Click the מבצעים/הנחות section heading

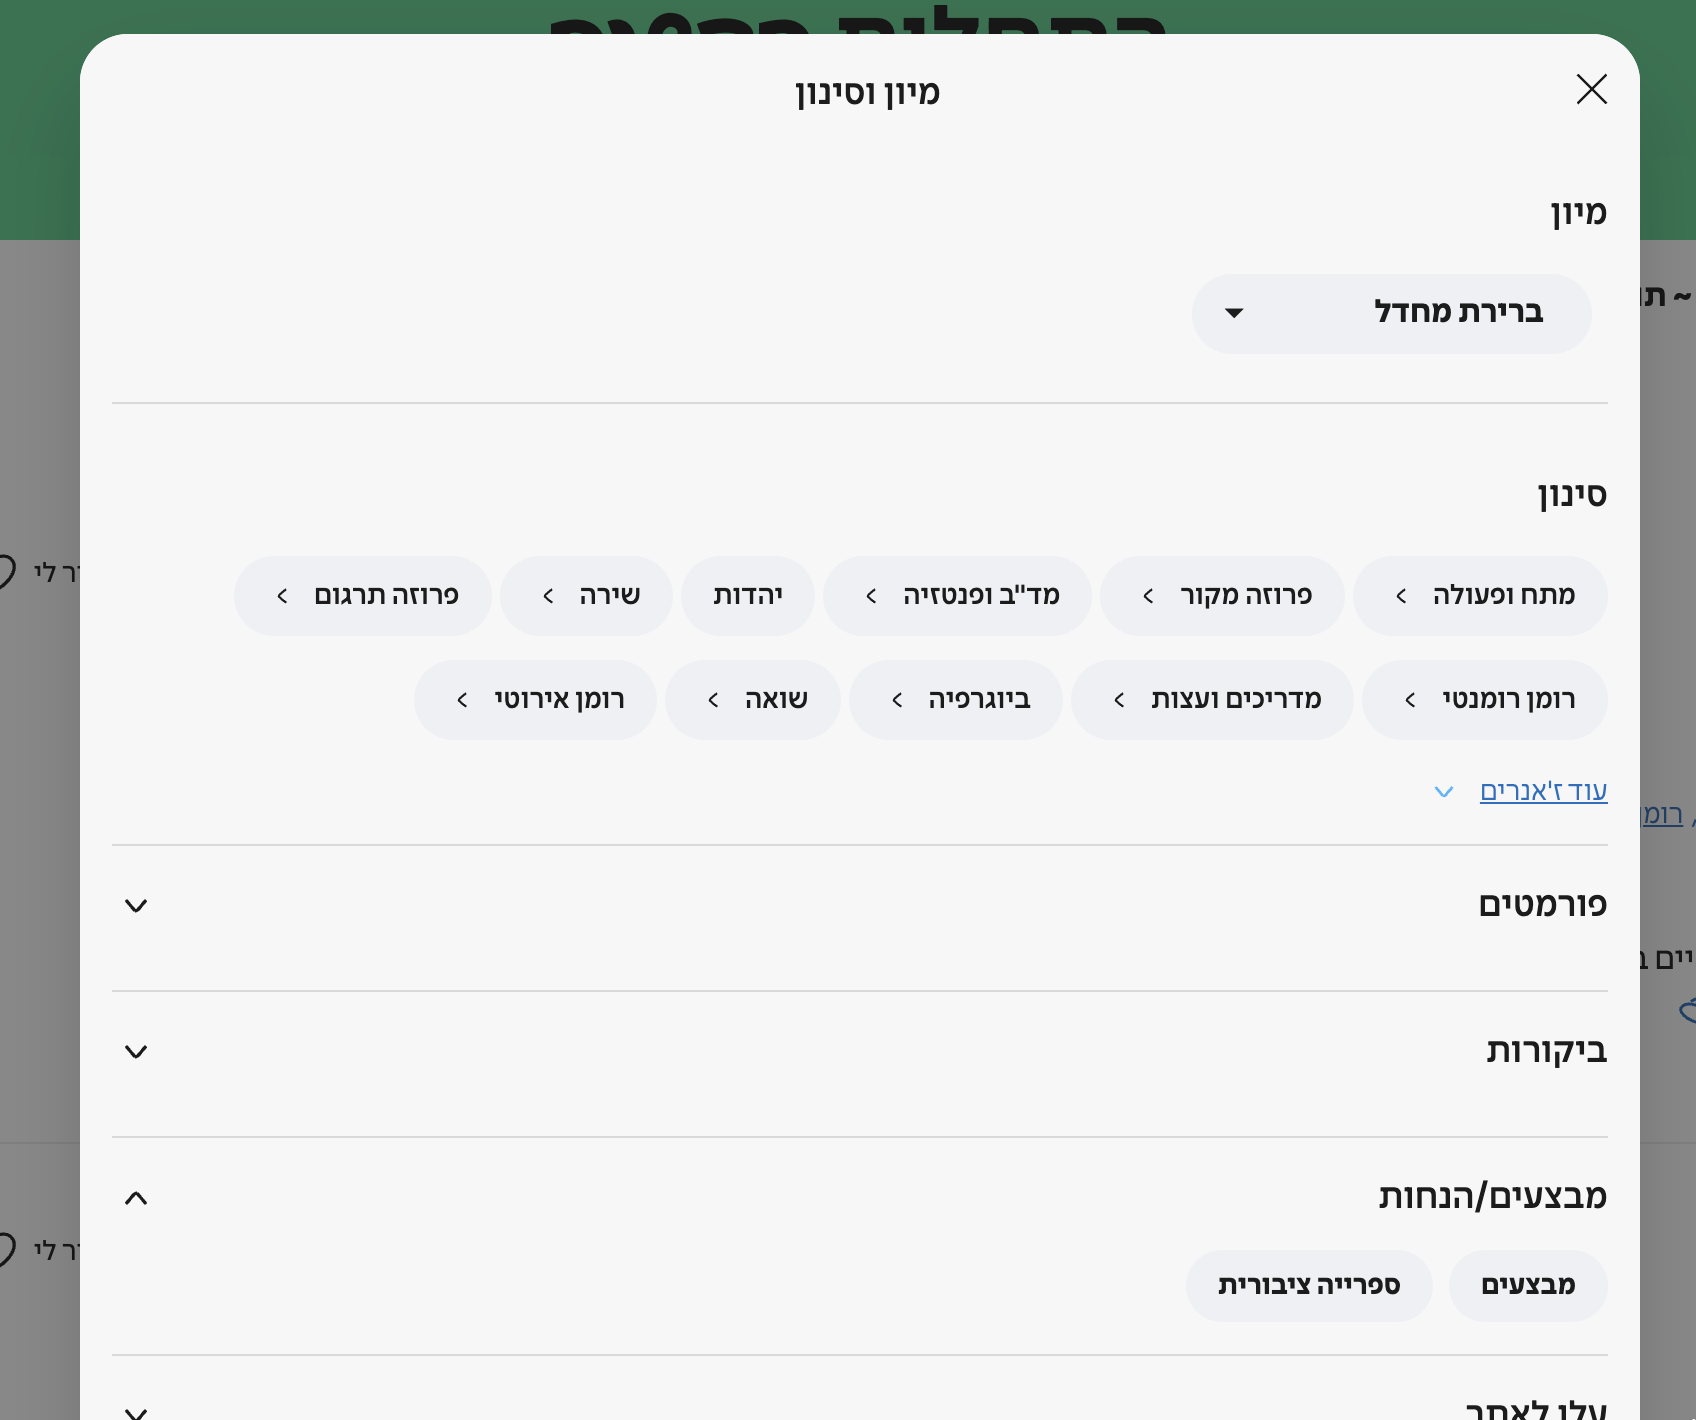click(x=1493, y=1197)
